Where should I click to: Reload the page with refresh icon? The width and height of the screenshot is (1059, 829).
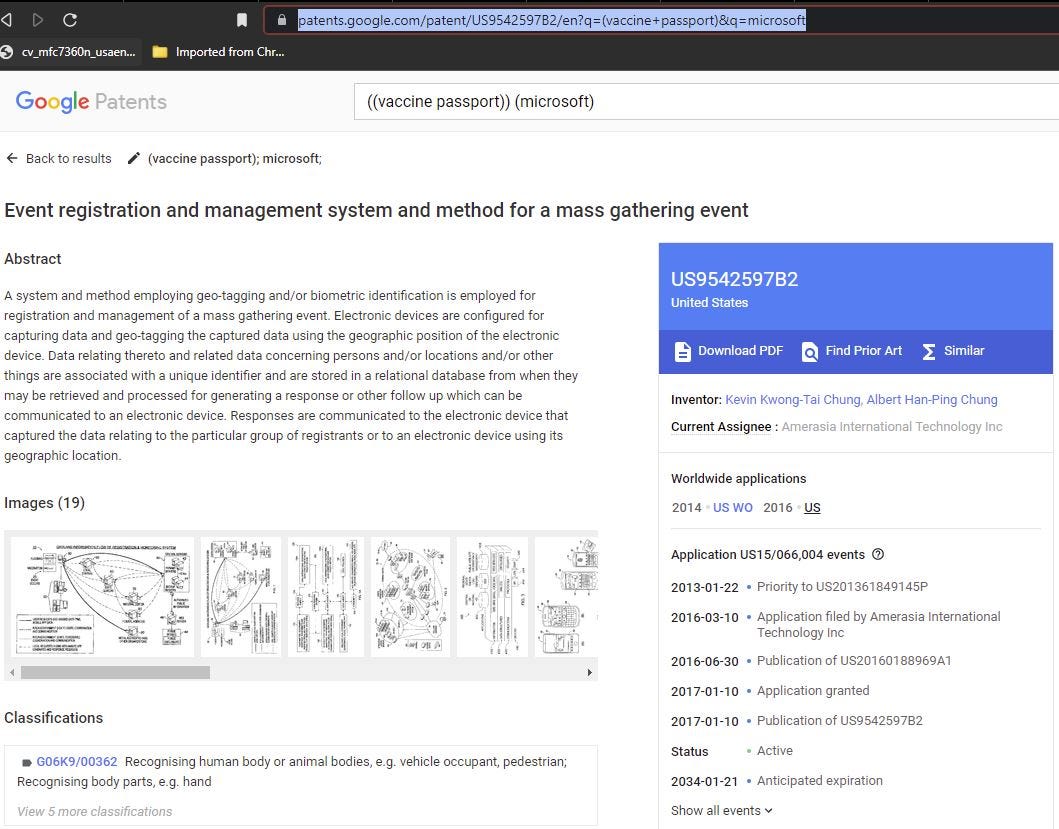point(70,20)
